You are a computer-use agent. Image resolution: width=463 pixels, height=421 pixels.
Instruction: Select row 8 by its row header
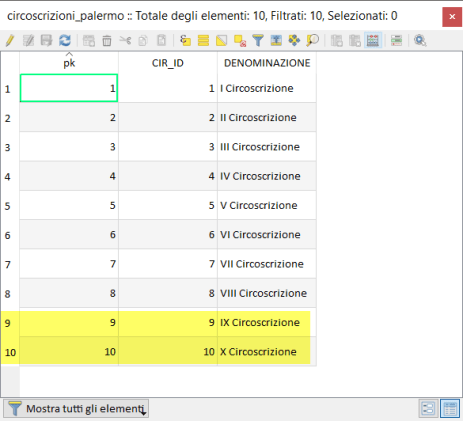tap(10, 294)
